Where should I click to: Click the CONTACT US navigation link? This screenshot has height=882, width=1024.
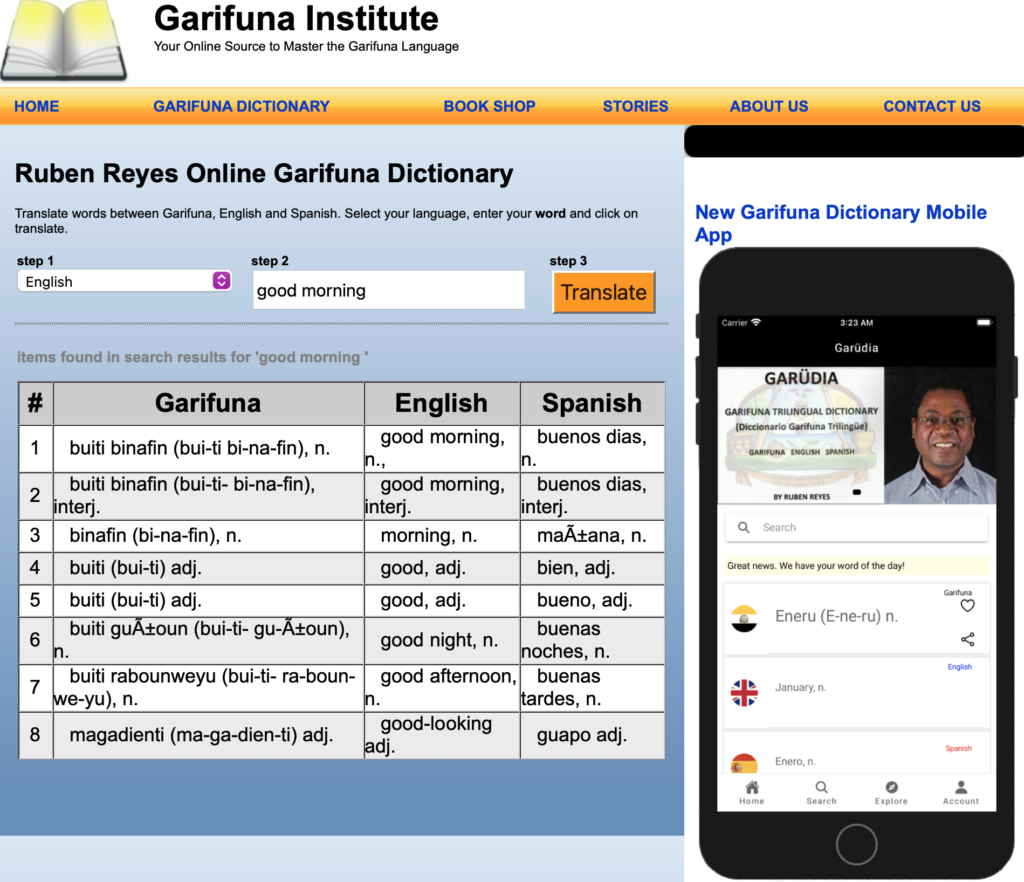click(932, 106)
